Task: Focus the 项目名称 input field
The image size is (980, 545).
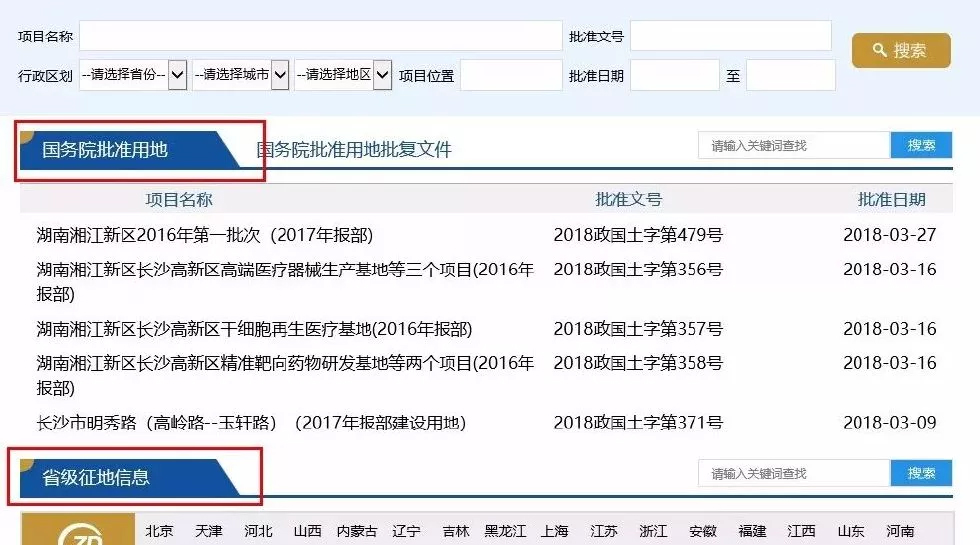Action: pyautogui.click(x=320, y=36)
